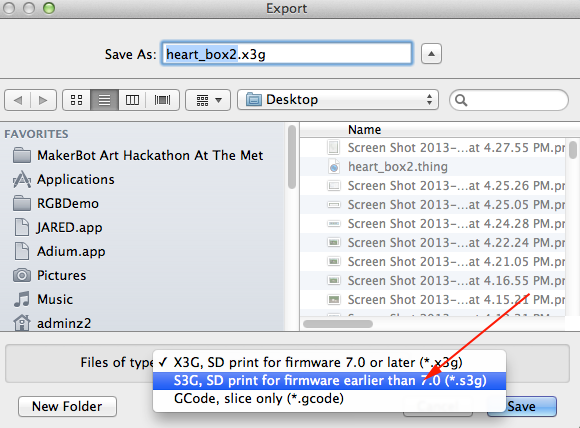Go back to previous folder
Viewport: 580px width, 428px height.
18,100
